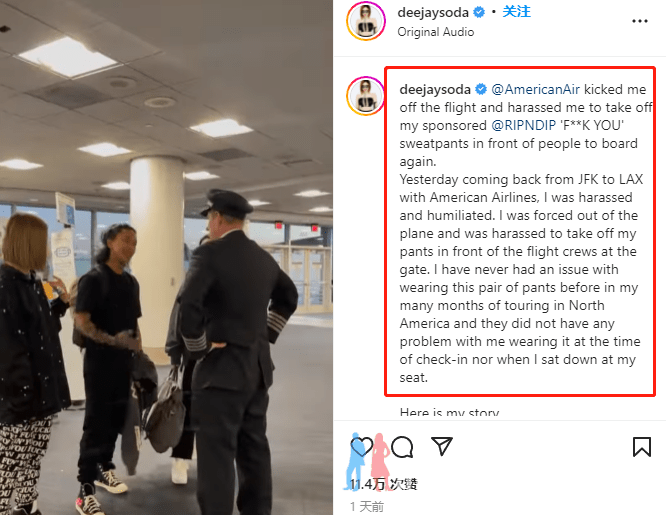The image size is (666, 515).
Task: Save post with bookmark icon
Action: tap(641, 447)
